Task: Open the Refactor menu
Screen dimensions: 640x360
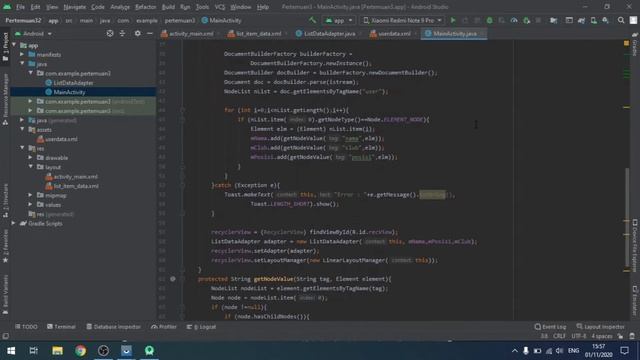Action: [145, 7]
